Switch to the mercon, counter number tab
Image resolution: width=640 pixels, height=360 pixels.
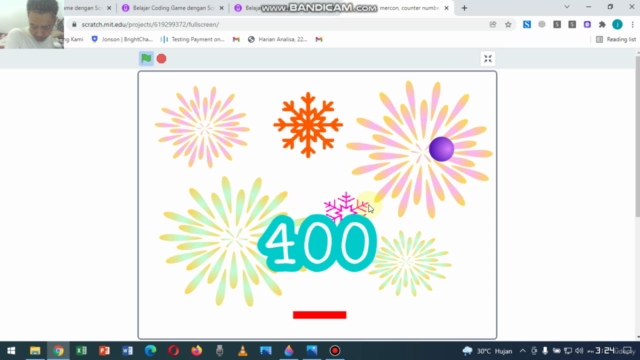[408, 8]
